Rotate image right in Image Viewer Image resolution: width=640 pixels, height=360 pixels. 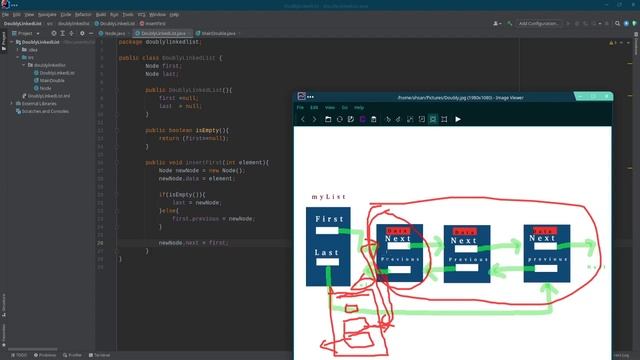(x=398, y=119)
